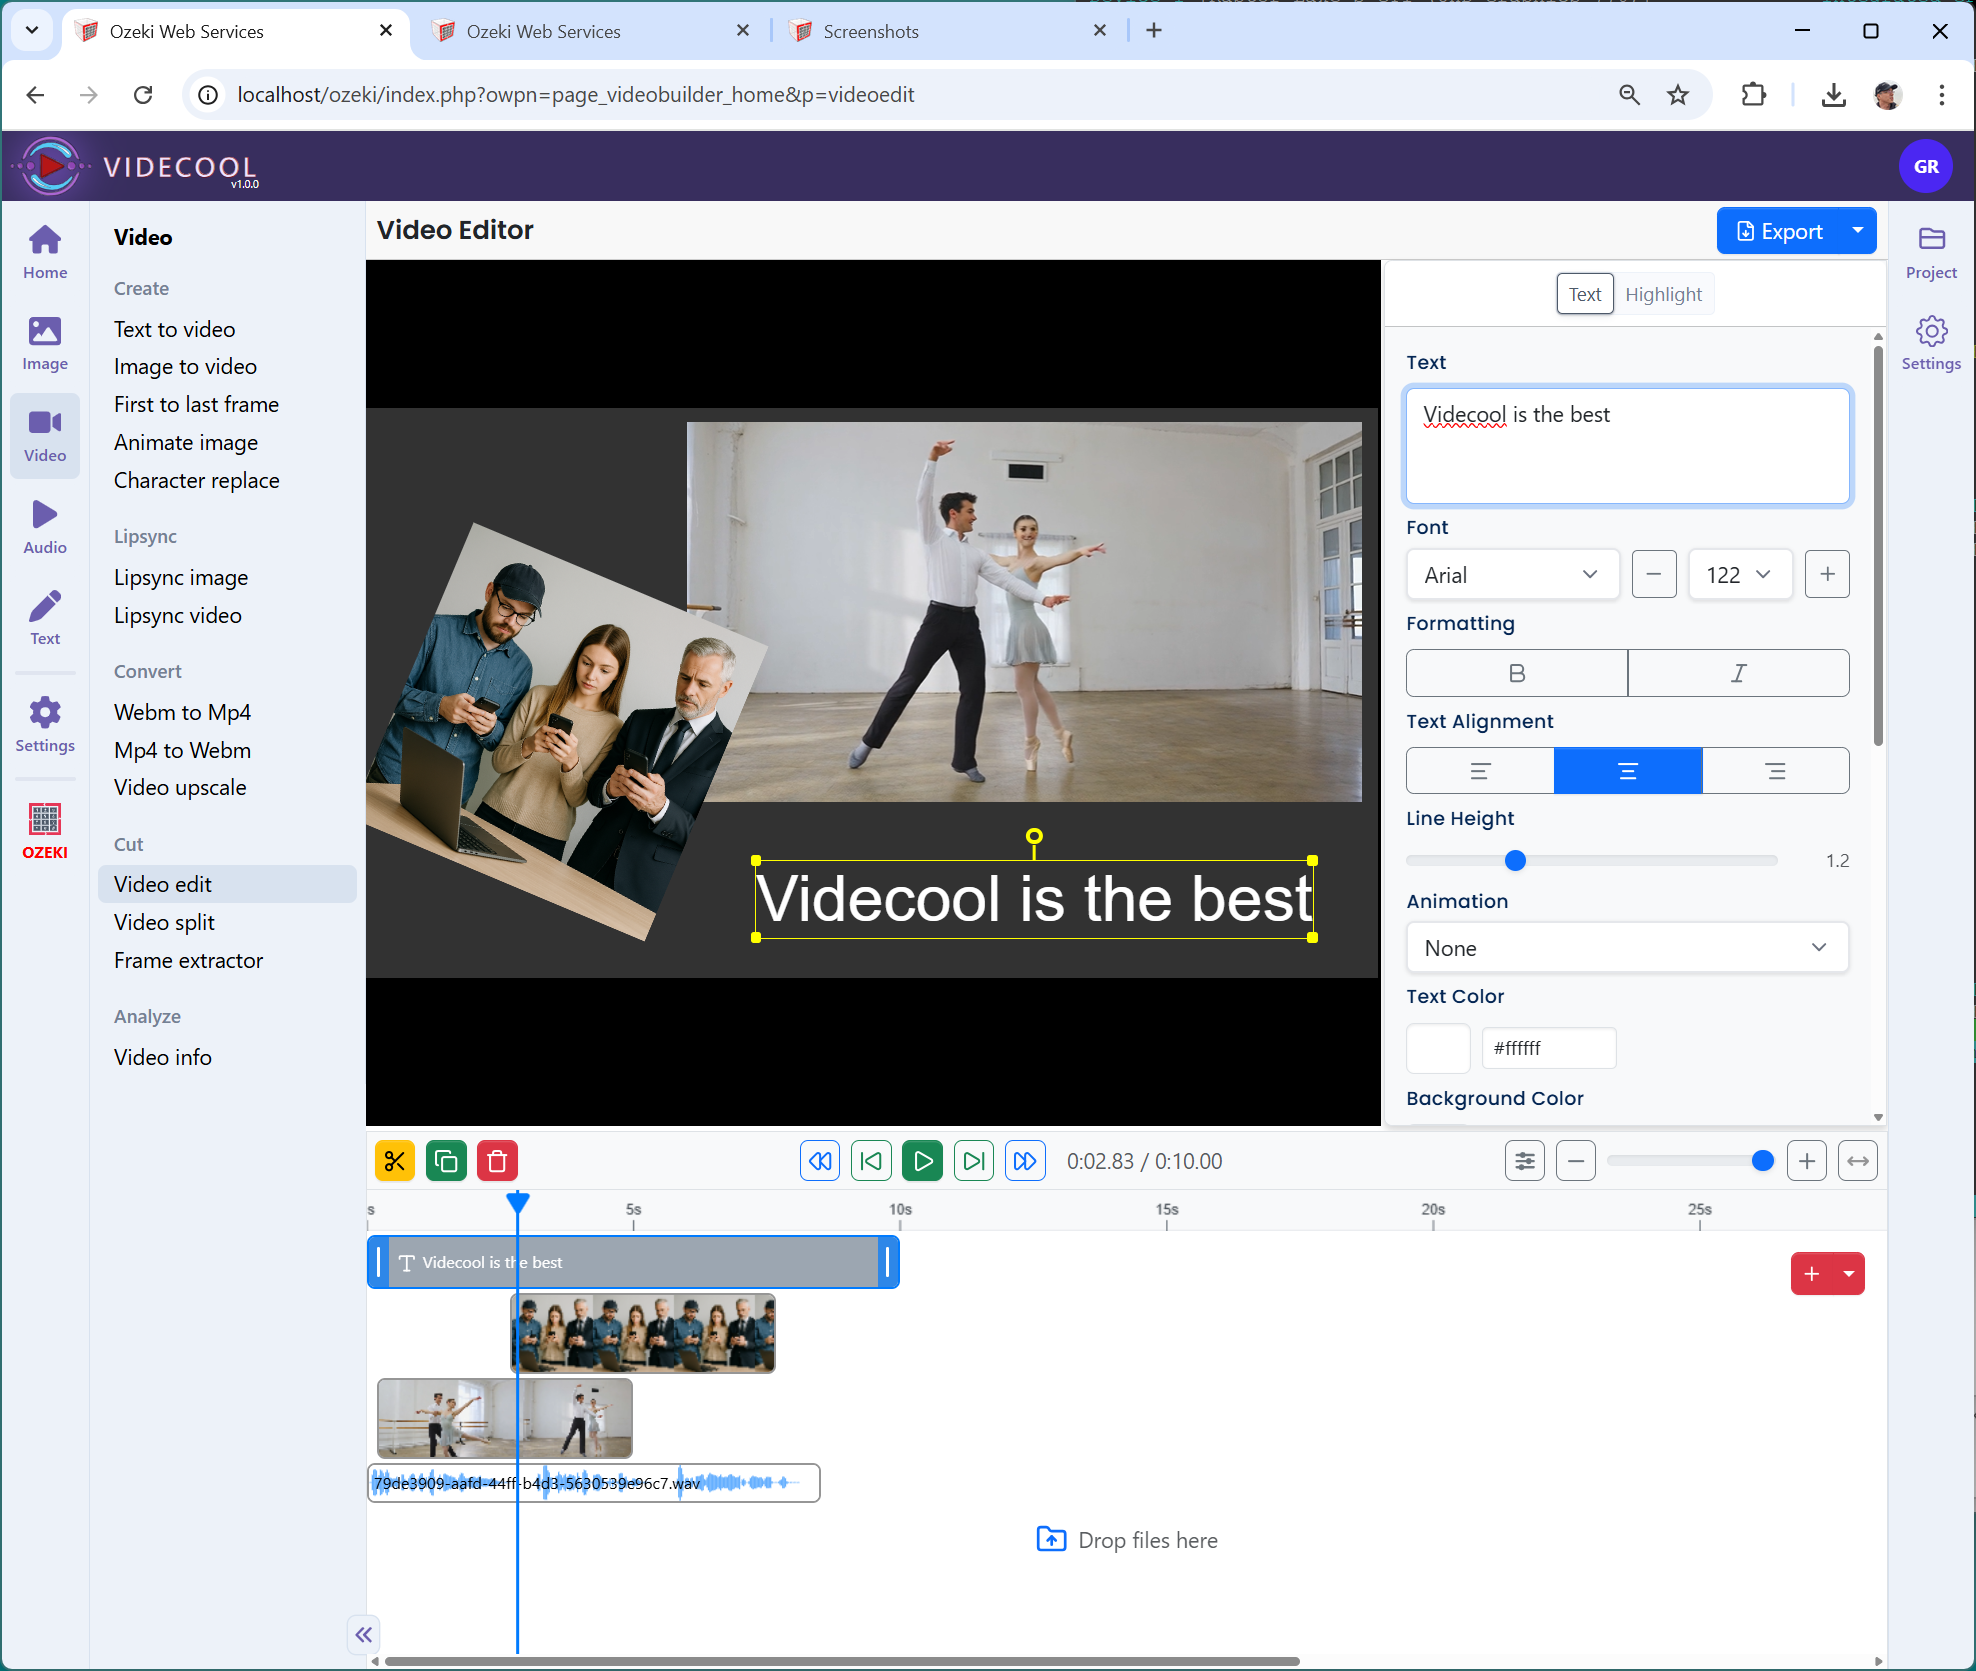Viewport: 1976px width, 1671px height.
Task: Toggle italic text formatting
Action: 1738,673
